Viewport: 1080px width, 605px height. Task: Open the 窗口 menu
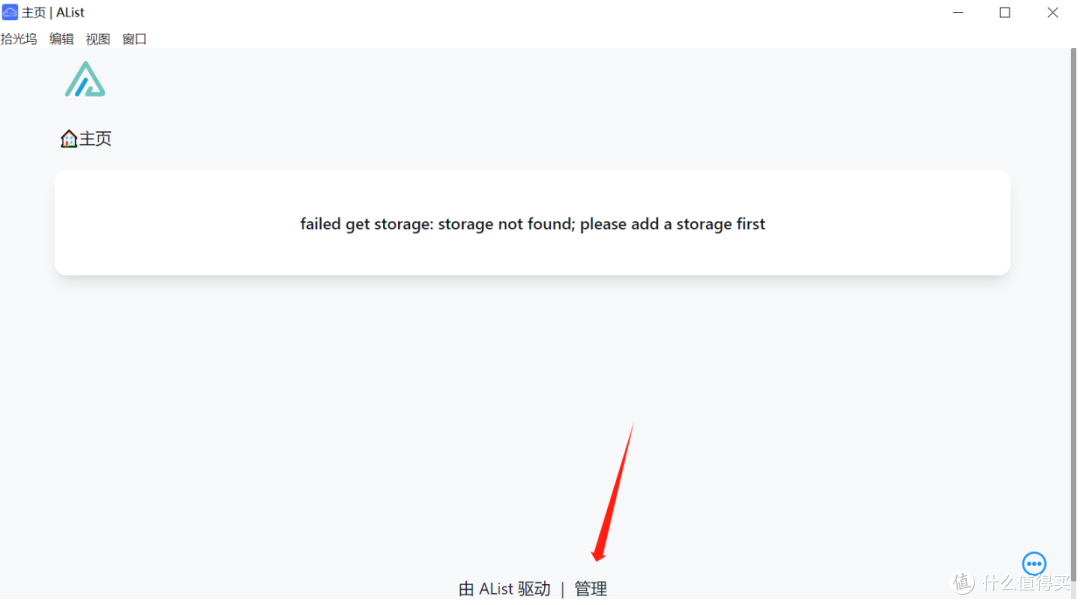pyautogui.click(x=134, y=39)
